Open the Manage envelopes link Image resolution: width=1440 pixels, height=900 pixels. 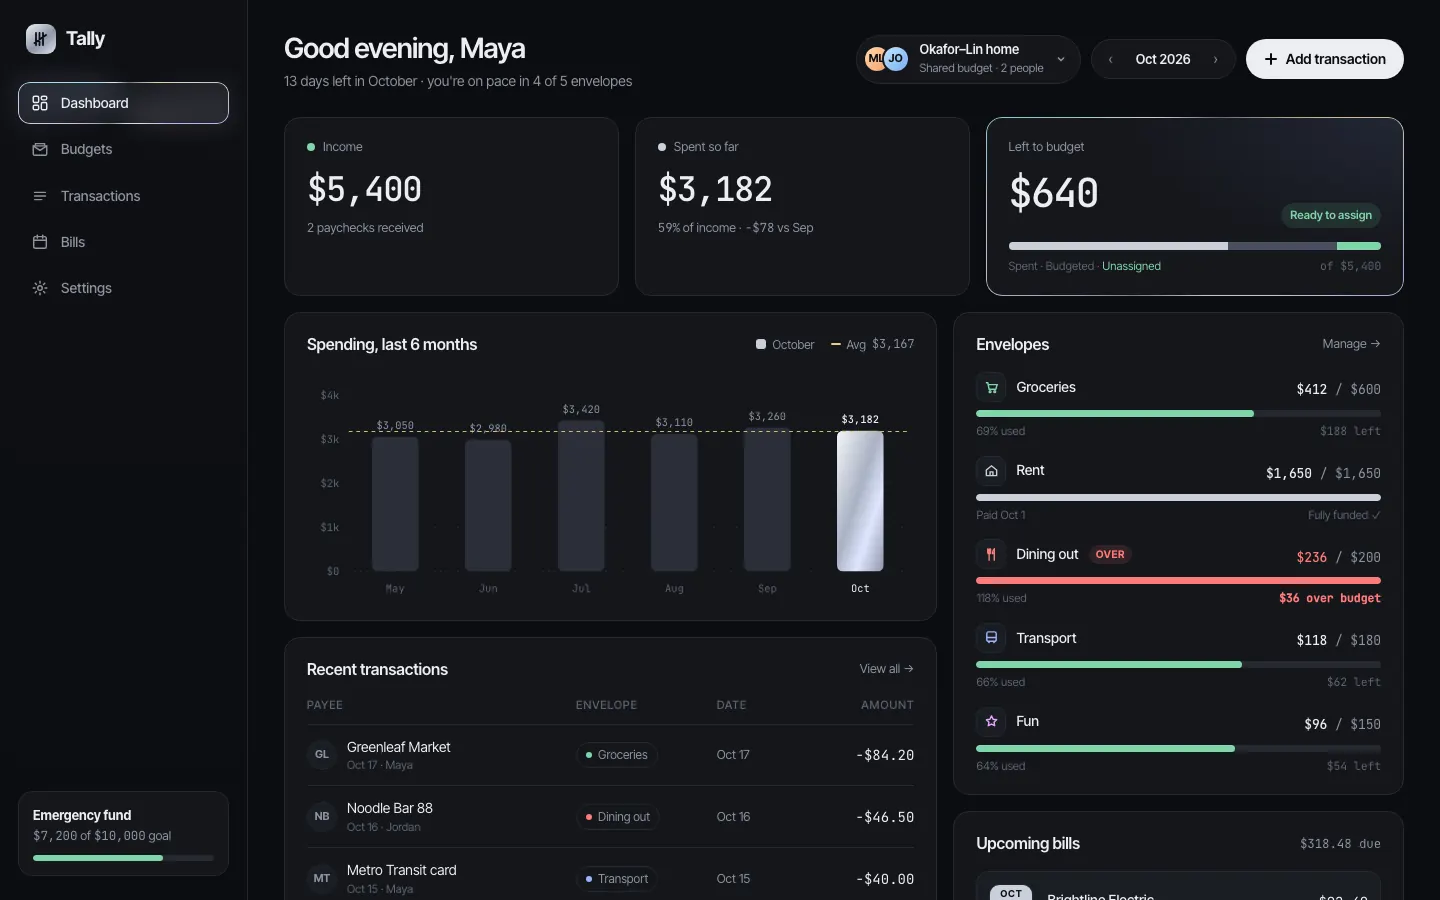coord(1351,344)
